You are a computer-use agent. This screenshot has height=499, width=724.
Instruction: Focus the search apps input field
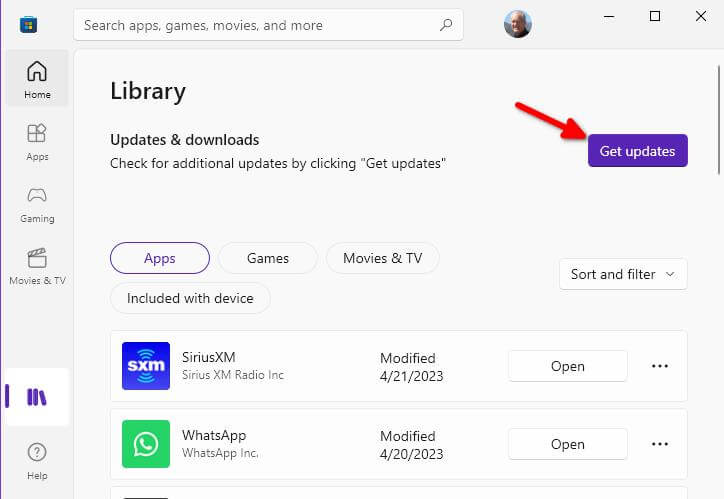coord(268,25)
